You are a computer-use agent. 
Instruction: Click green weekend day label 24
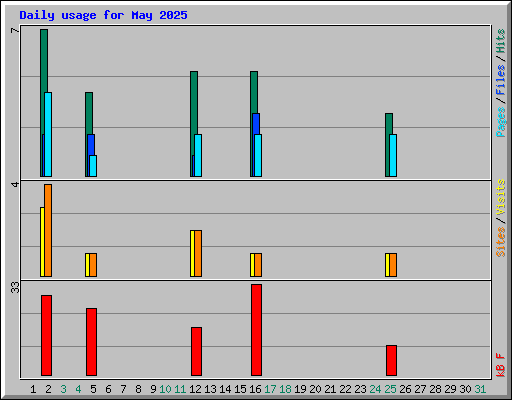375,389
